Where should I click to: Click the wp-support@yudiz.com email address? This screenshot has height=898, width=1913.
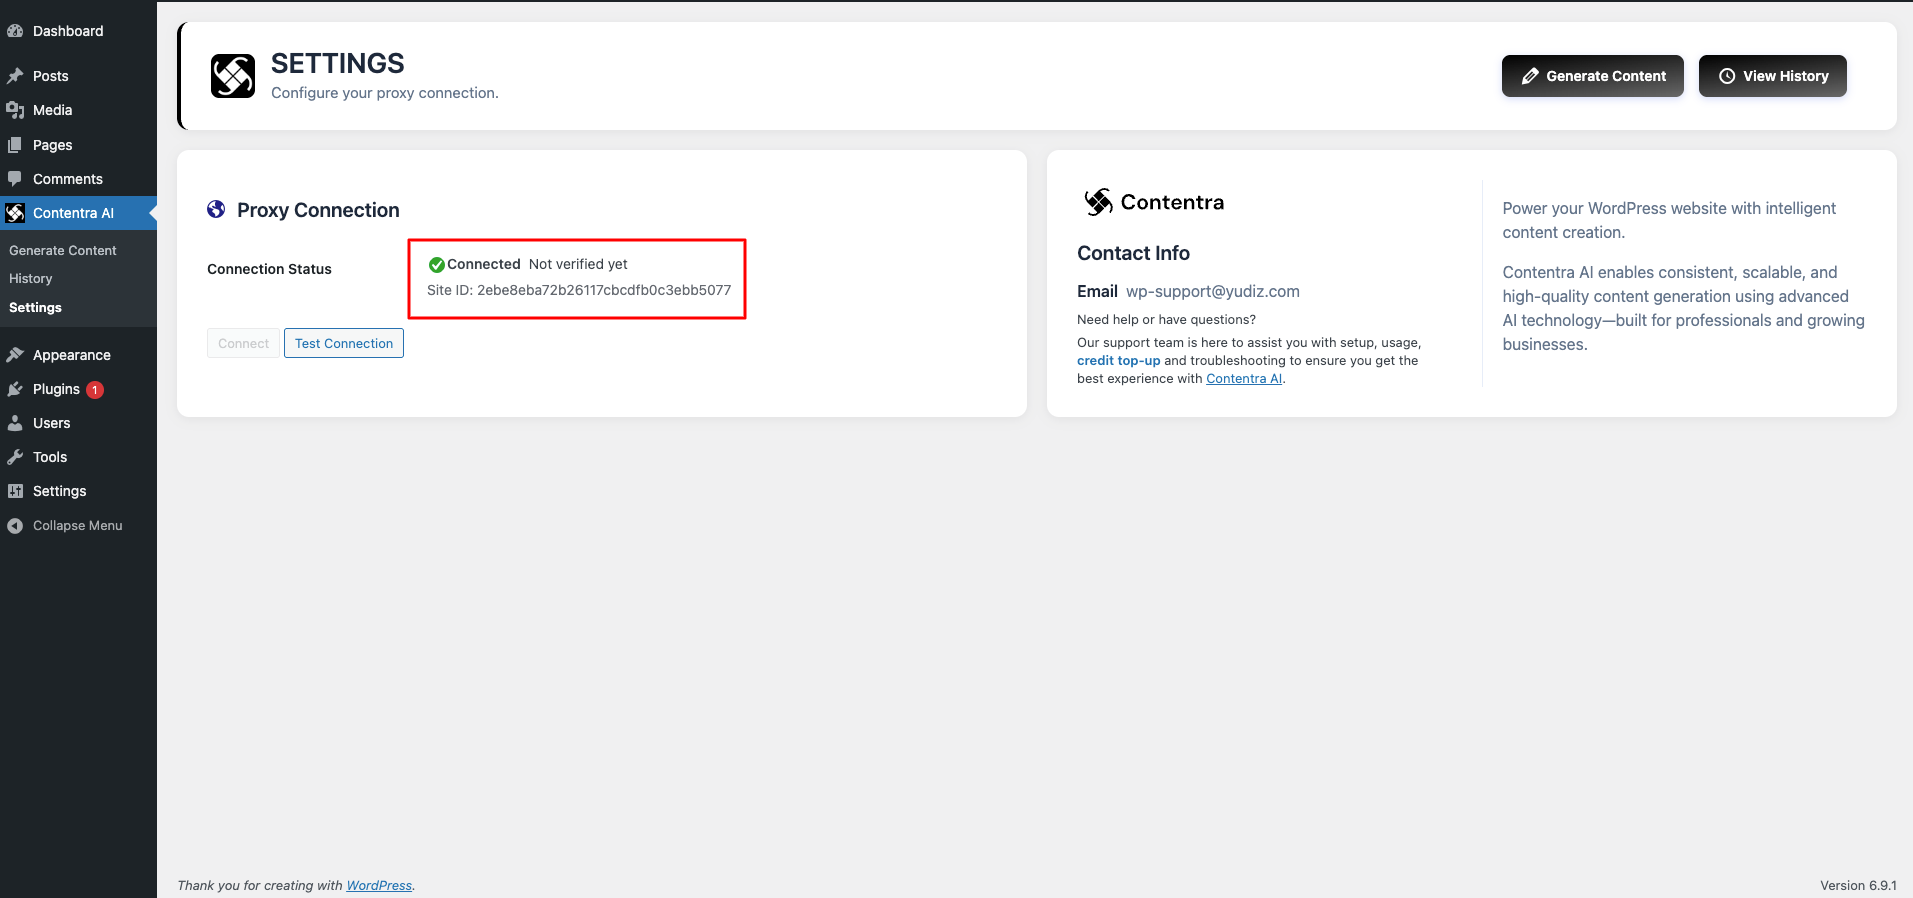(1213, 291)
